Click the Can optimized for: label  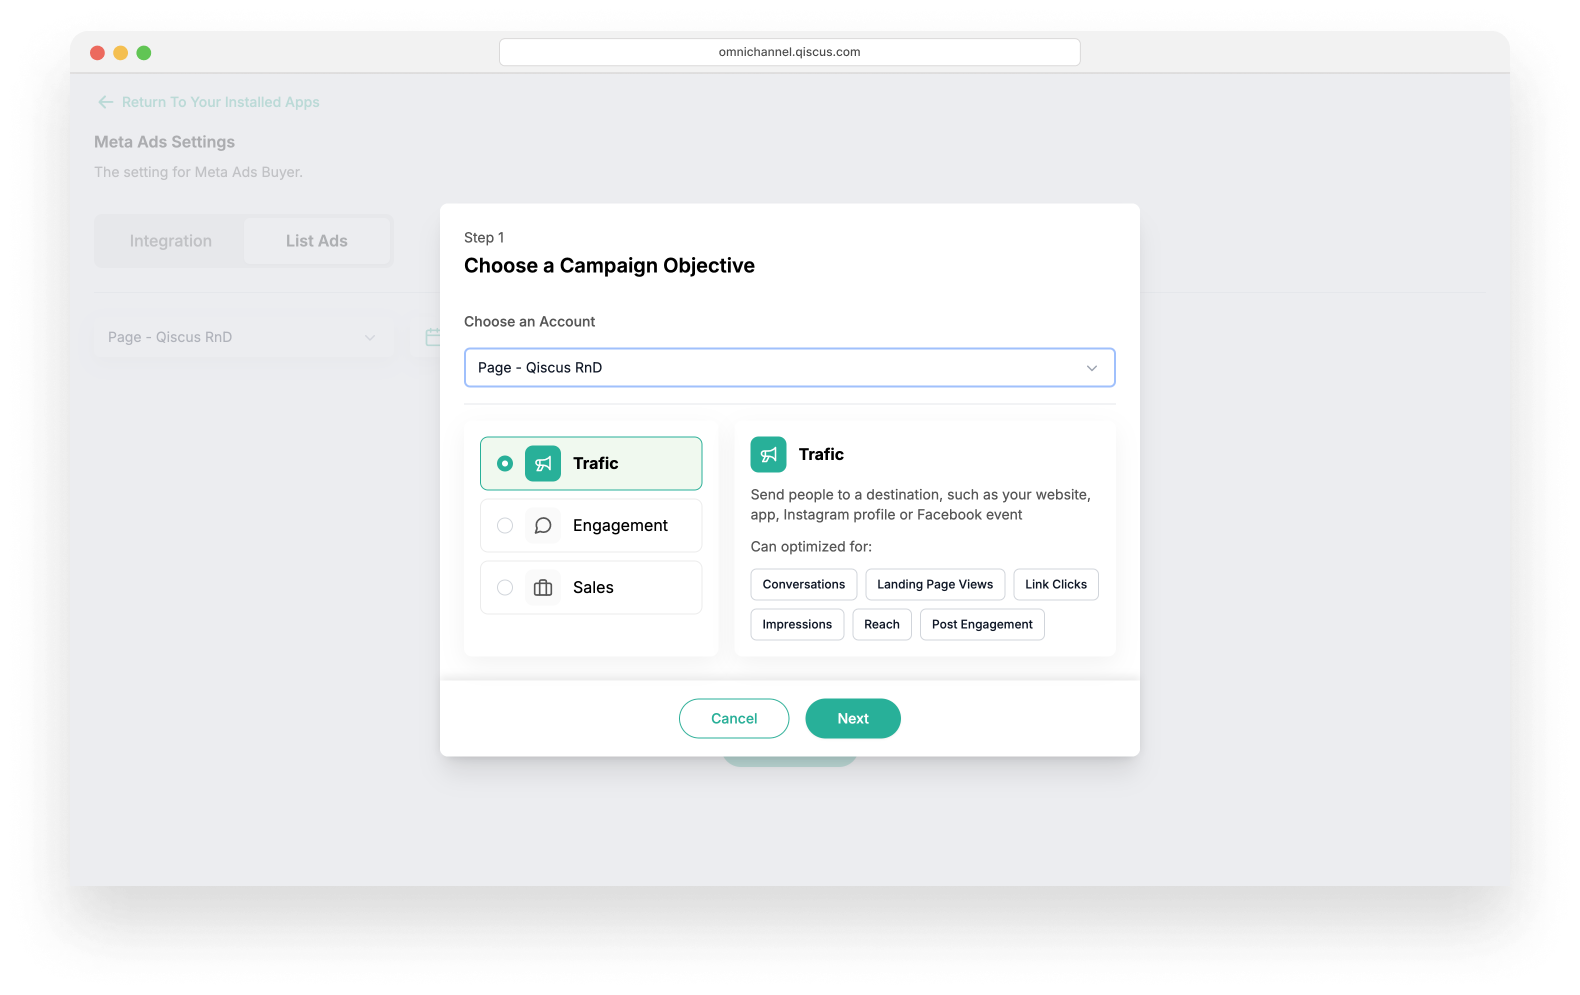pyautogui.click(x=811, y=546)
